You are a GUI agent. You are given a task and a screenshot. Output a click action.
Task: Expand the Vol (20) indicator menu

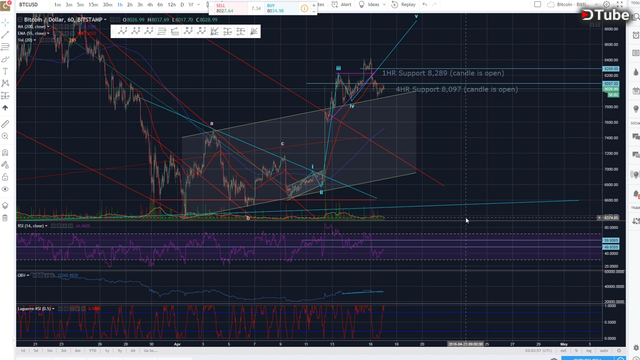[34, 40]
